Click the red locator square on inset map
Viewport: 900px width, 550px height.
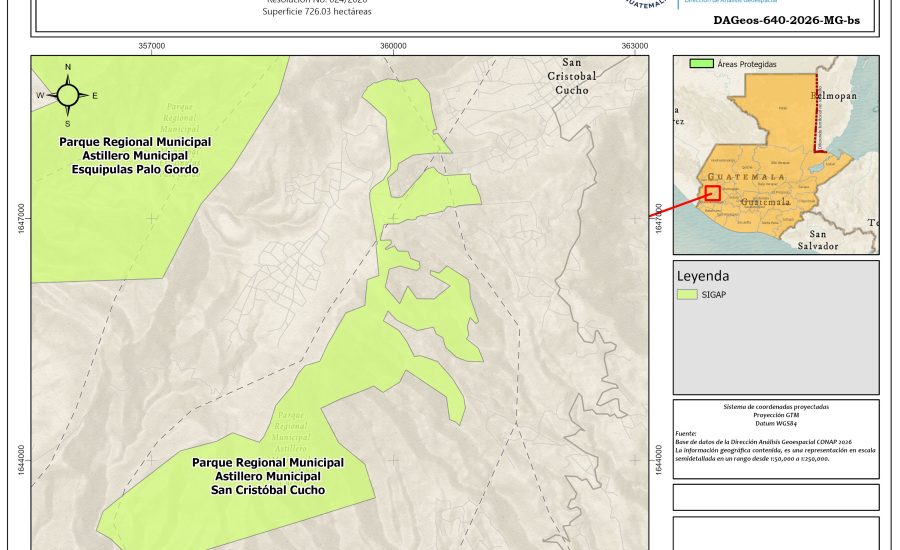tap(712, 193)
